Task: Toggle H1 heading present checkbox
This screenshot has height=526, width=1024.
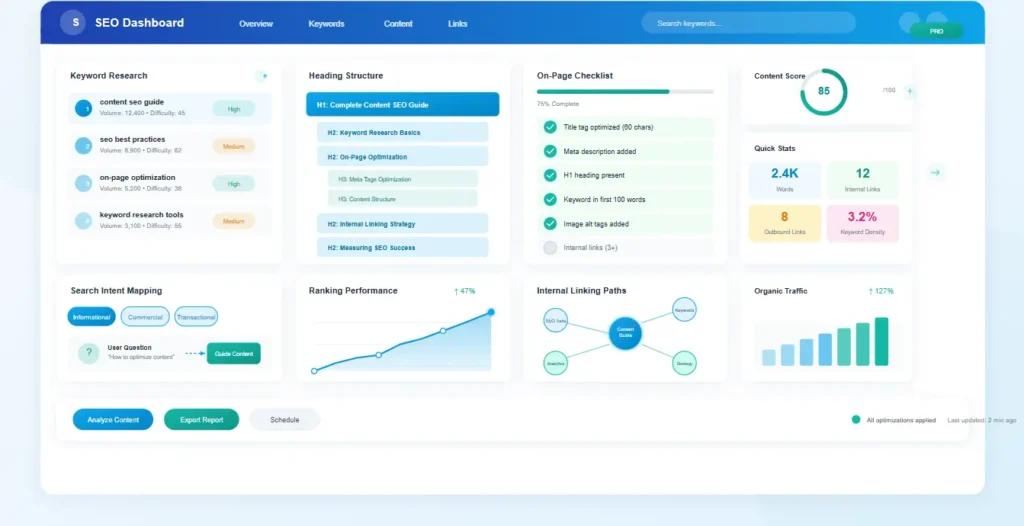Action: click(550, 175)
